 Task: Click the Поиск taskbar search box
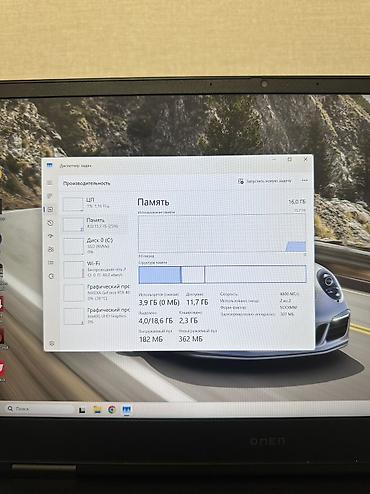[37, 409]
